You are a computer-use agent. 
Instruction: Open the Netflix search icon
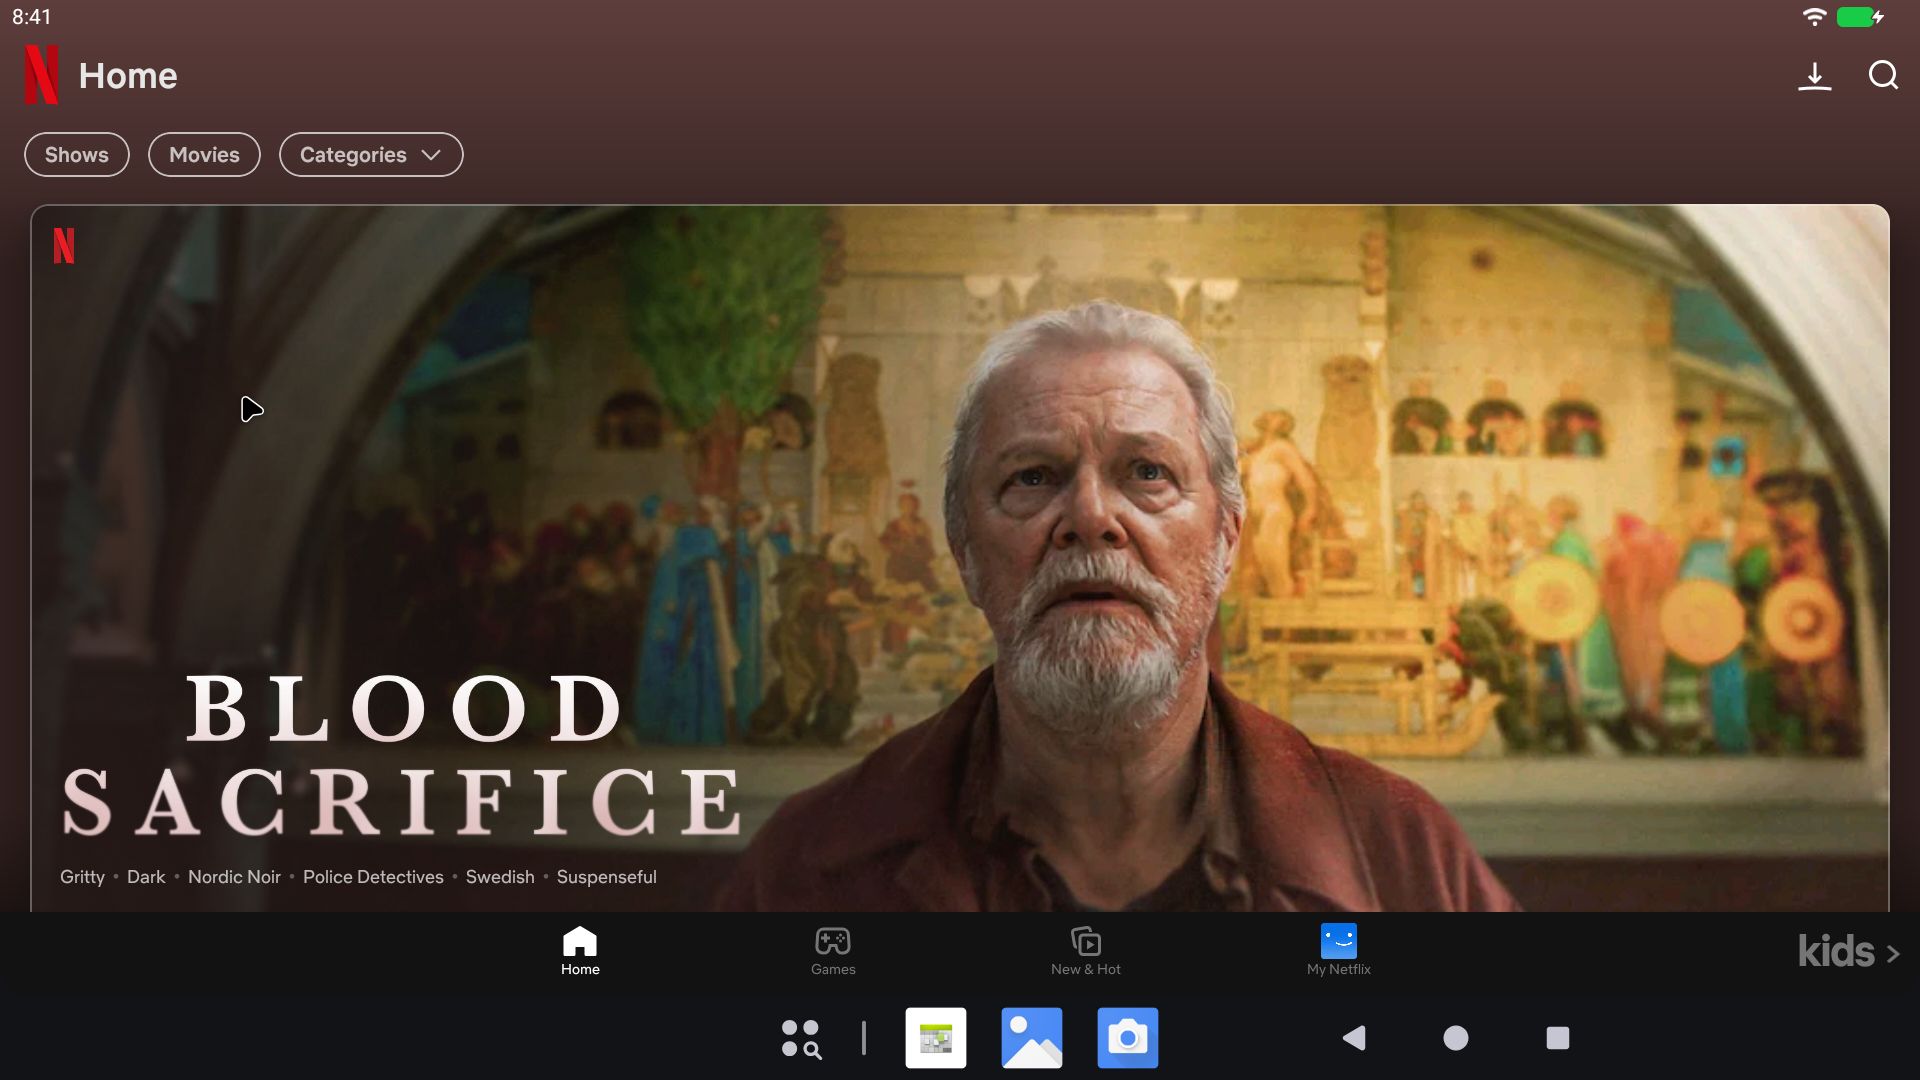(1883, 75)
